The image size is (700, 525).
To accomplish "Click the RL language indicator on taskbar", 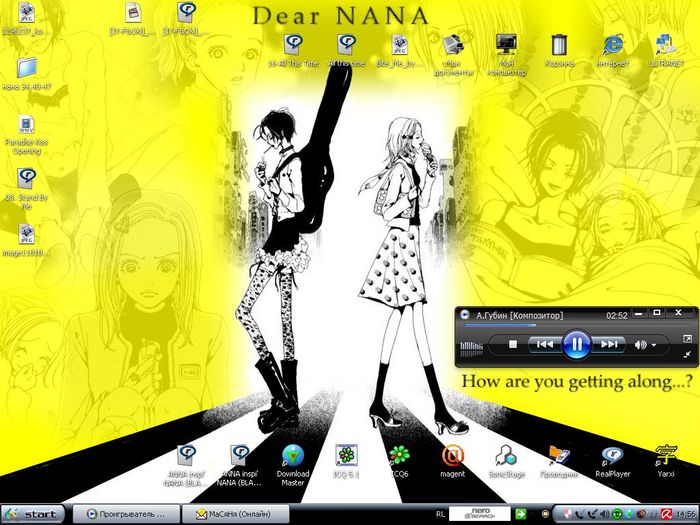I will point(440,514).
